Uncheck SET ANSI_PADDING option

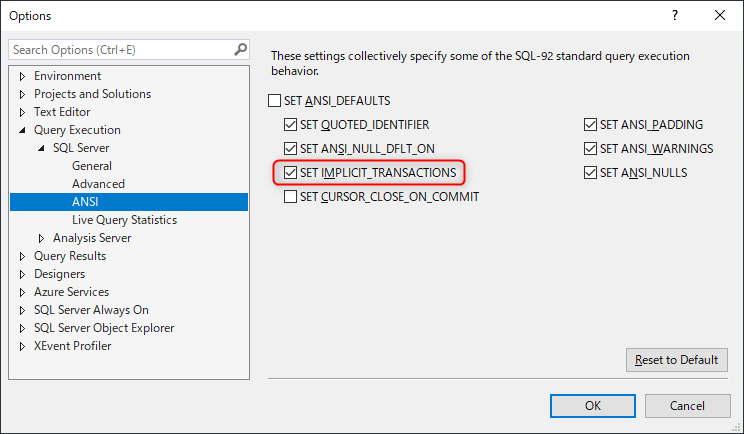click(x=591, y=125)
